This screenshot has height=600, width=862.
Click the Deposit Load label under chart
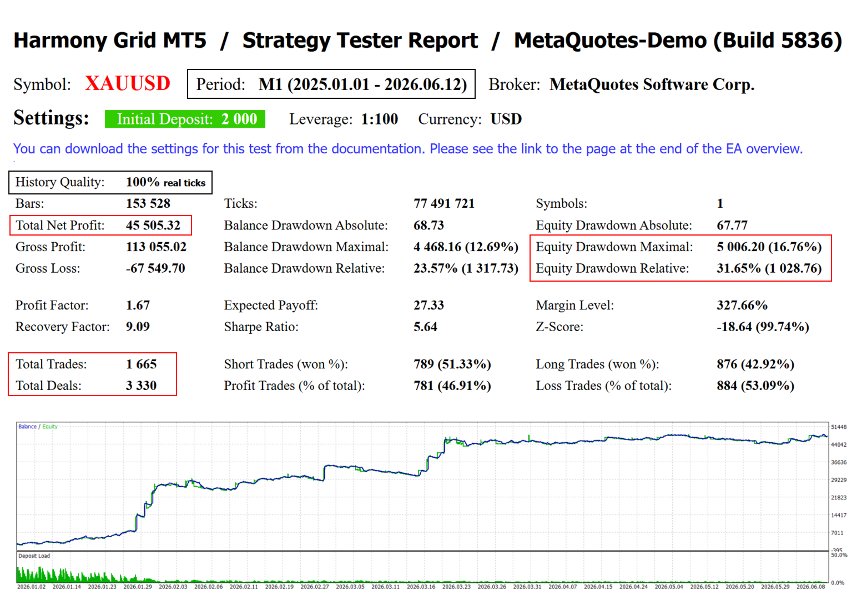coord(34,556)
